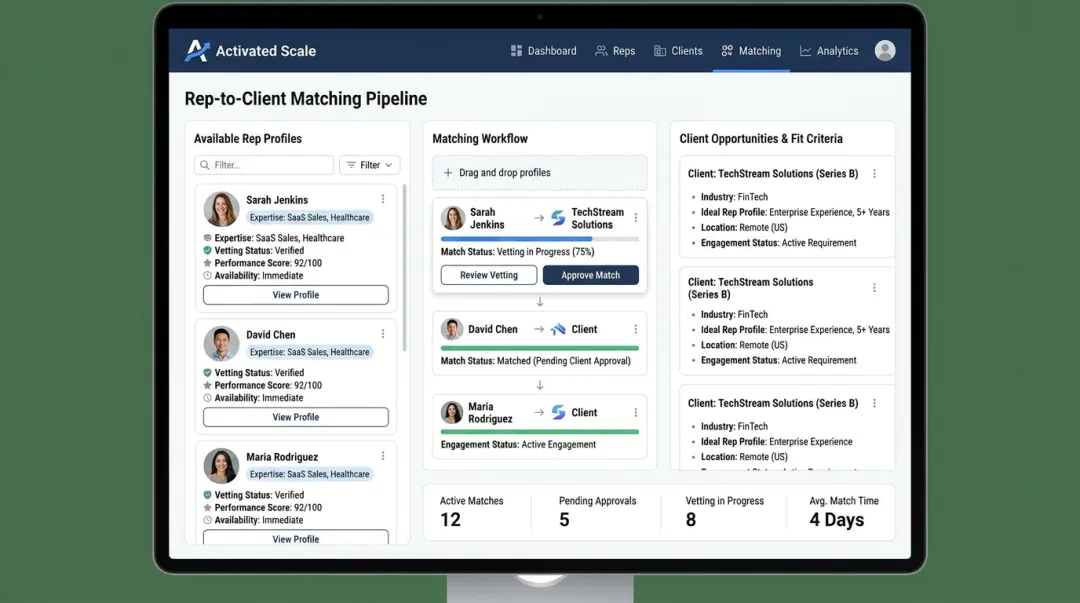Open second TechStream Solutions client card menu
The image size is (1080, 603).
click(x=875, y=287)
